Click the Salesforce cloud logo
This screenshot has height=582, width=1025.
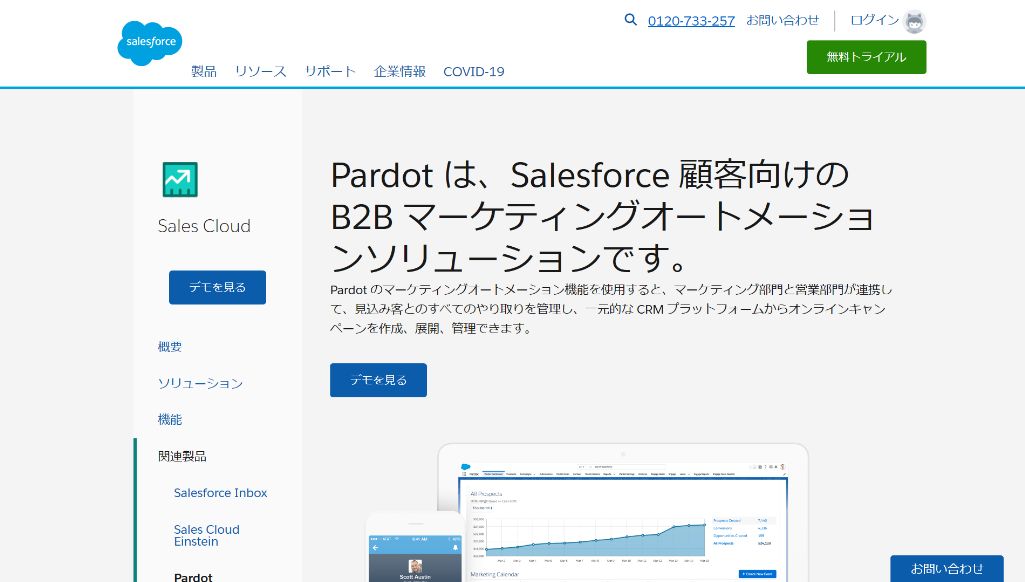pyautogui.click(x=148, y=42)
